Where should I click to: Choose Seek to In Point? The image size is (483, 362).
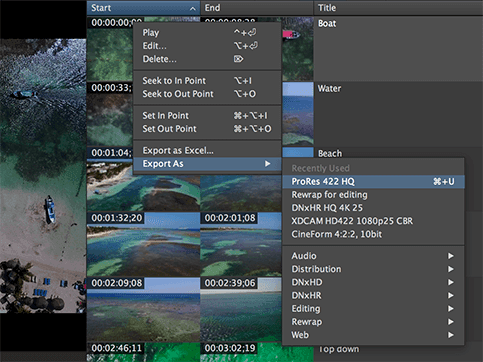click(x=207, y=81)
